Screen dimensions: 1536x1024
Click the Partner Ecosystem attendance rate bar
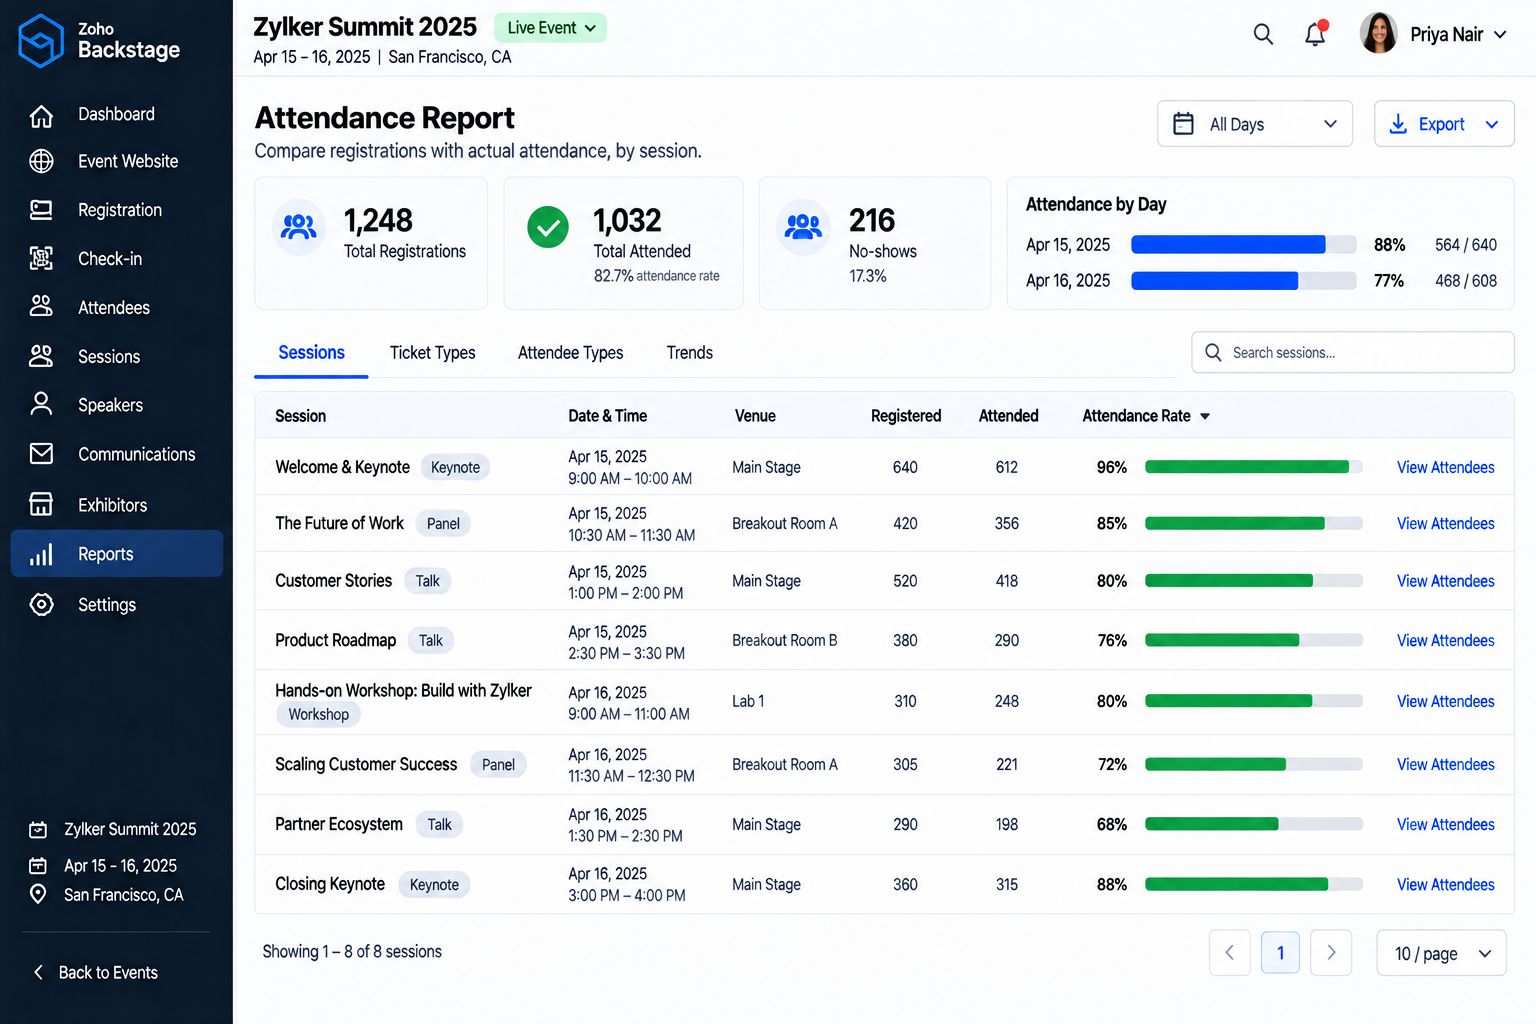[x=1254, y=824]
